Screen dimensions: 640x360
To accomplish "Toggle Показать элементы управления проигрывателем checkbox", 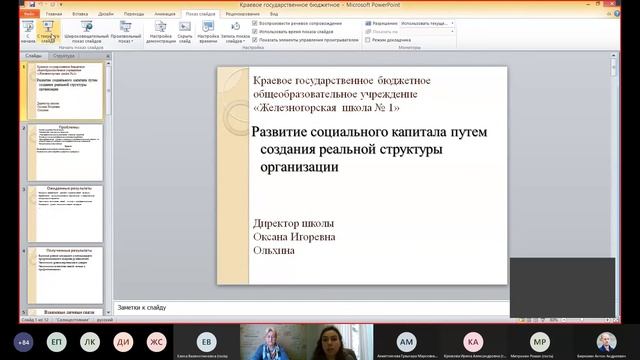I will tap(255, 40).
